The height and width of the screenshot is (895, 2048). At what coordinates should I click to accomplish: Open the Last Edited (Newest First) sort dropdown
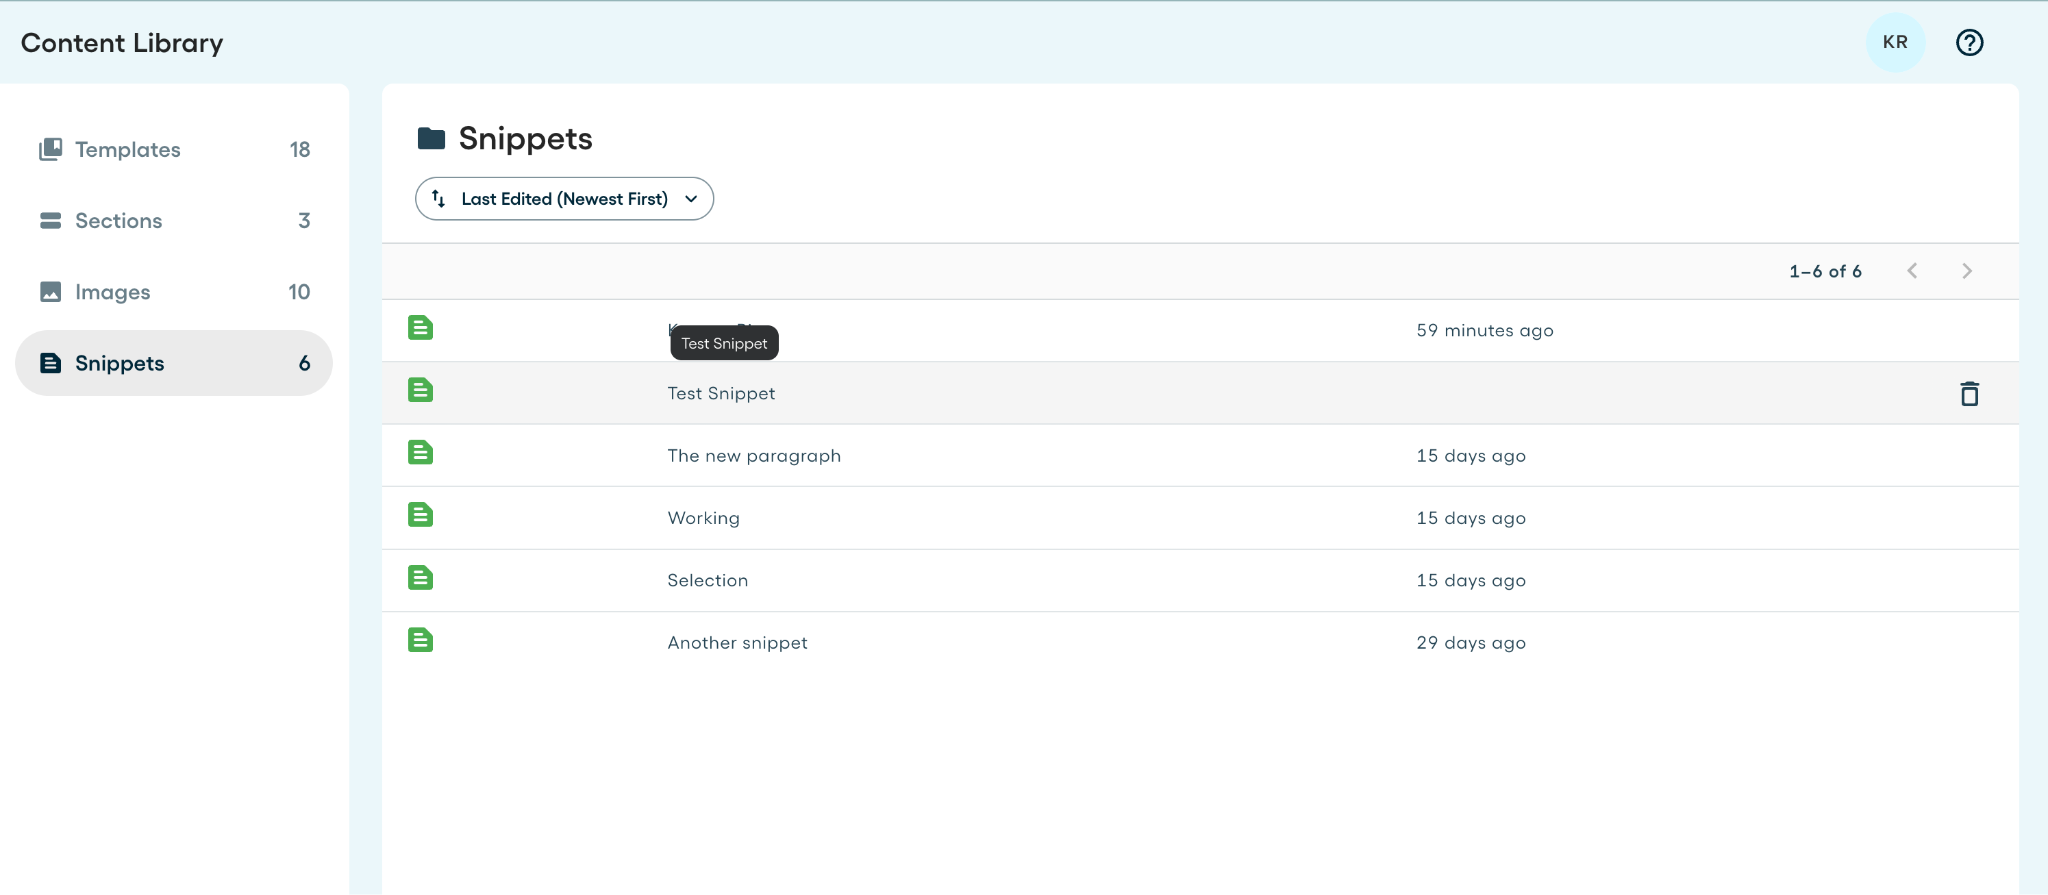(x=564, y=199)
